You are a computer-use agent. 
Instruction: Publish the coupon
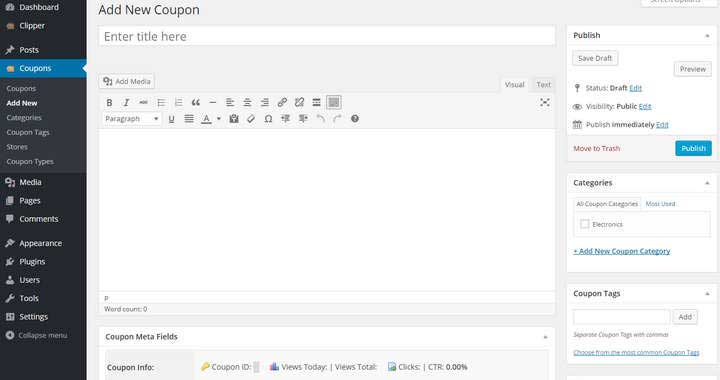[693, 148]
